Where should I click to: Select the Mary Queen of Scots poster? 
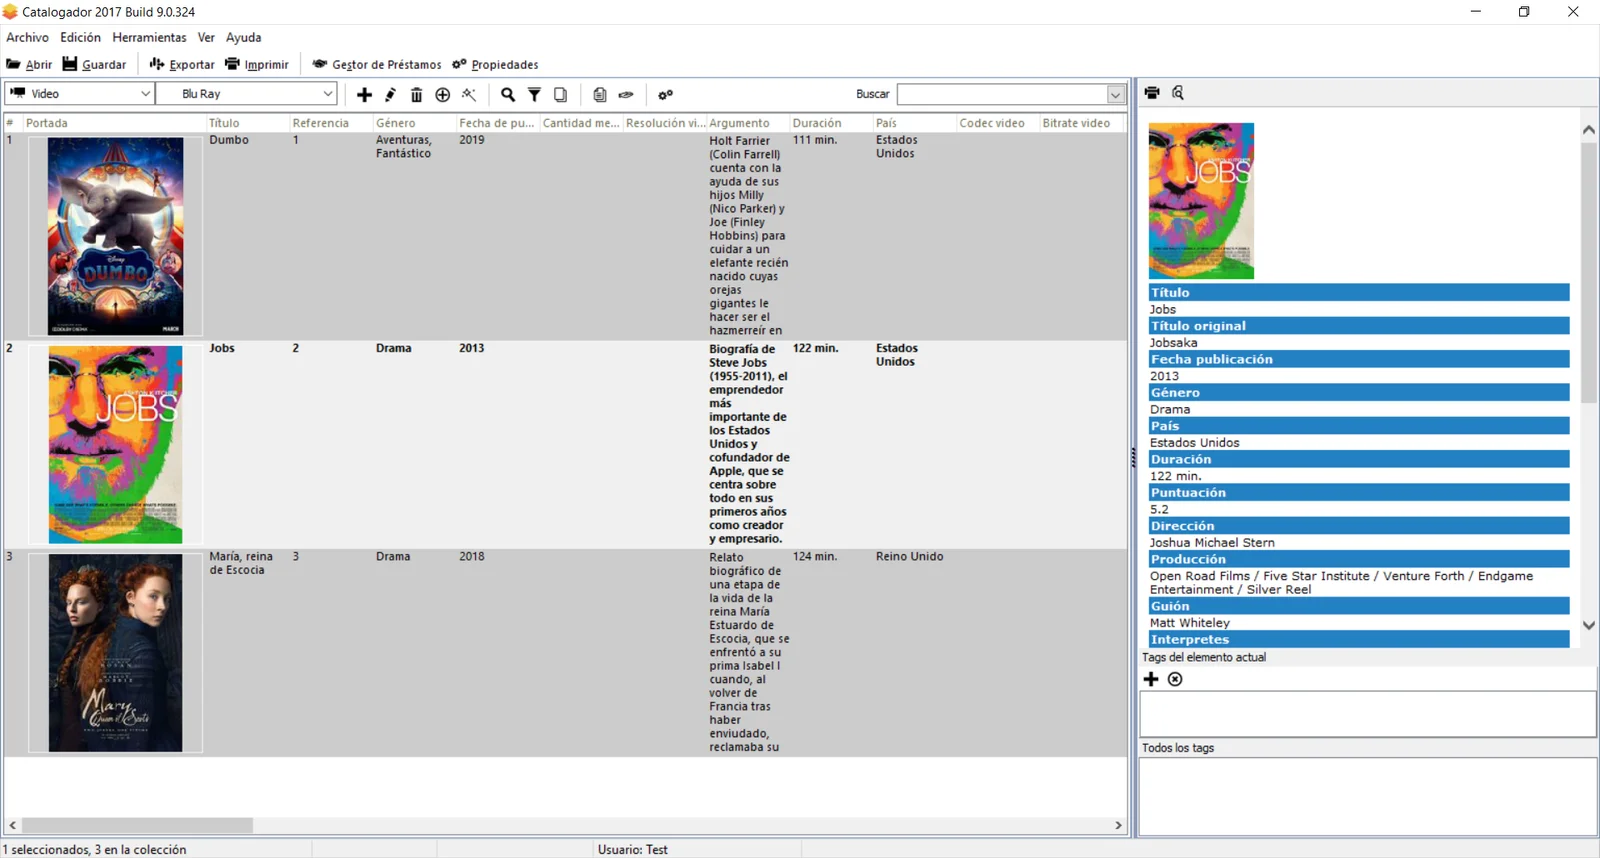click(116, 652)
